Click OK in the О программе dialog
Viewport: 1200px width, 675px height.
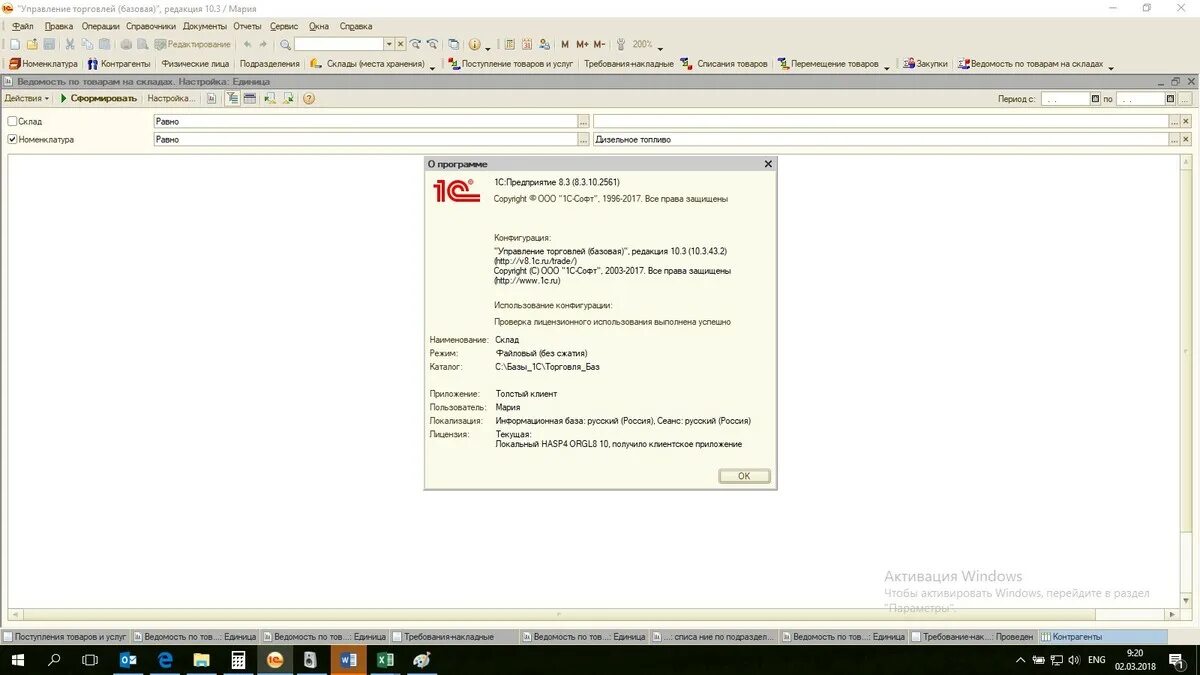coord(744,476)
